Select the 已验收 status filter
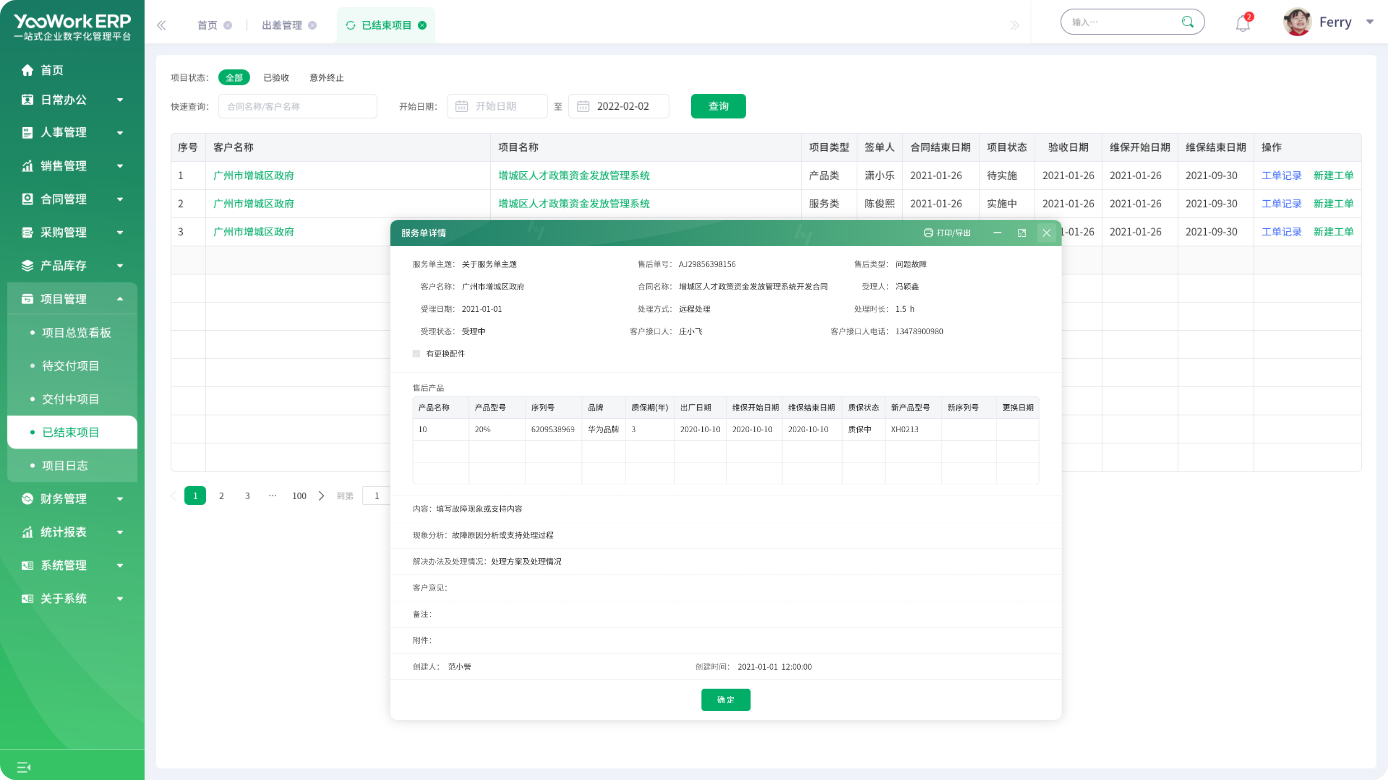 tap(276, 77)
